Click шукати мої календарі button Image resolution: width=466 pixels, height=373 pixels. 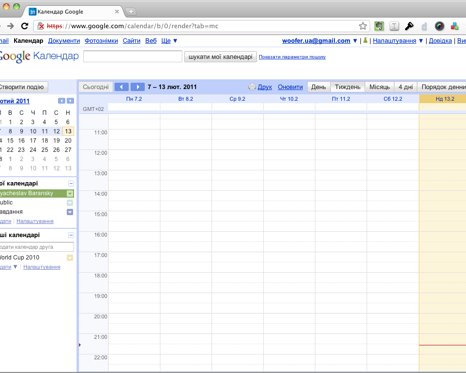click(220, 57)
